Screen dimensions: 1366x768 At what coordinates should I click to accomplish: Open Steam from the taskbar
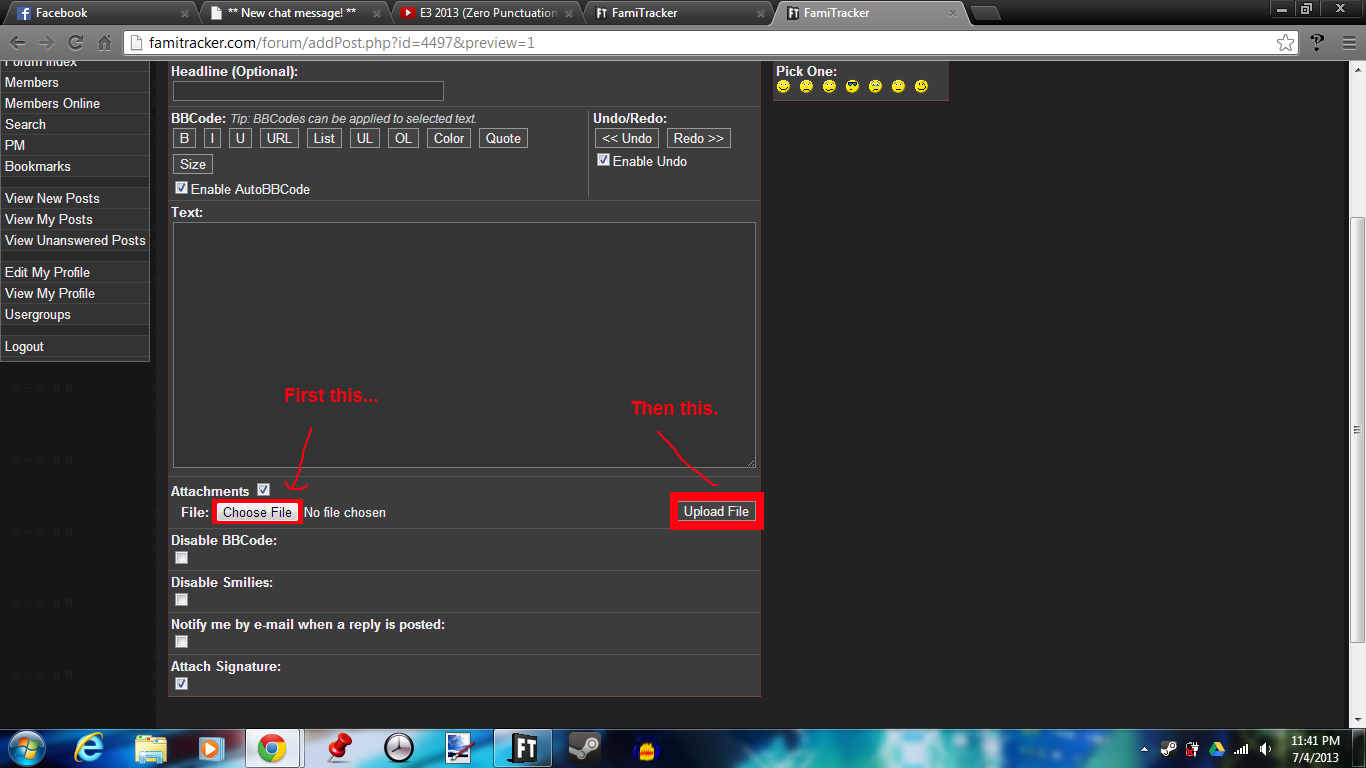coord(584,747)
